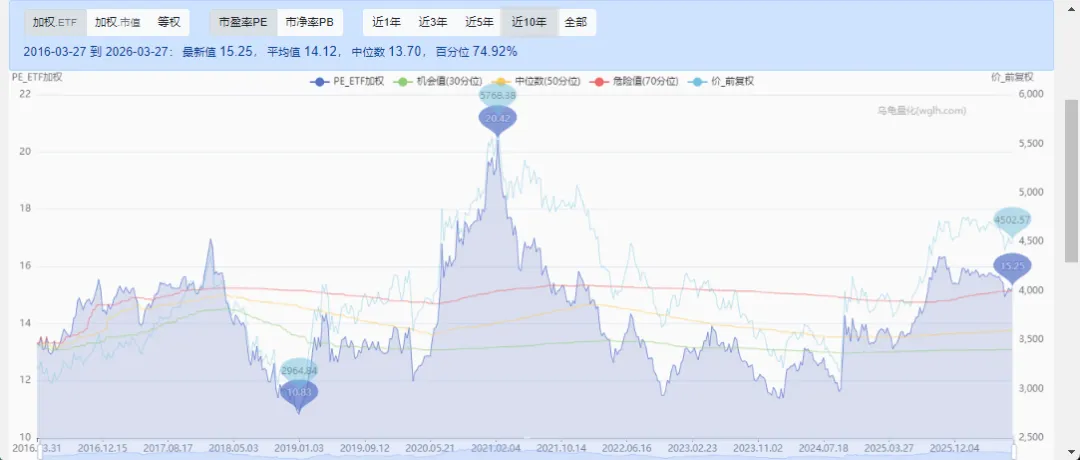The width and height of the screenshot is (1080, 460).
Task: Set time range to 近5年
Action: tap(479, 22)
